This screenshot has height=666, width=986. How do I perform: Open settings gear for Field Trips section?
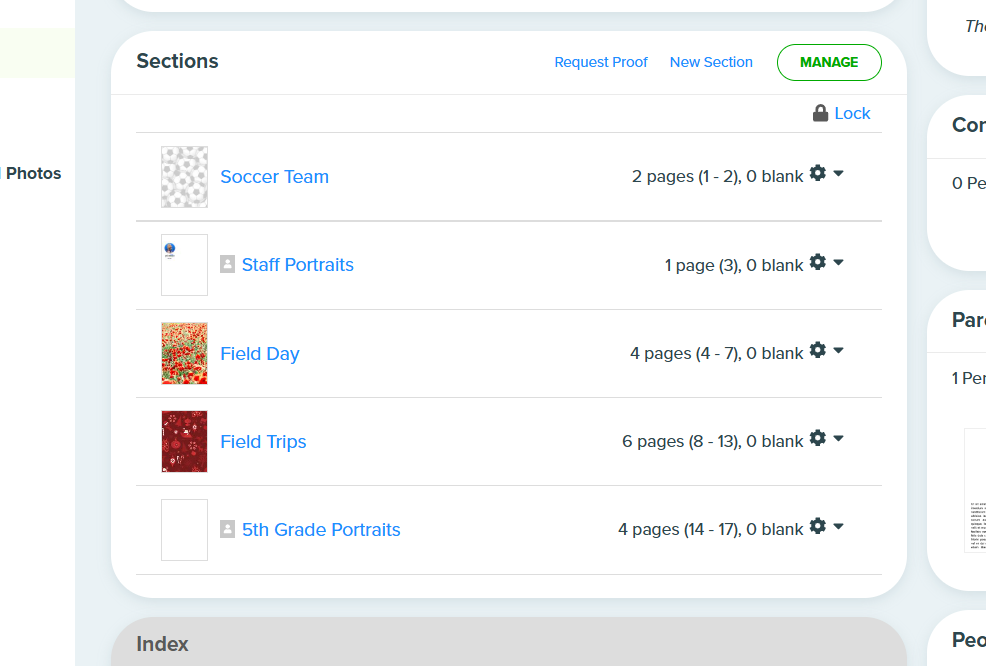click(x=817, y=438)
